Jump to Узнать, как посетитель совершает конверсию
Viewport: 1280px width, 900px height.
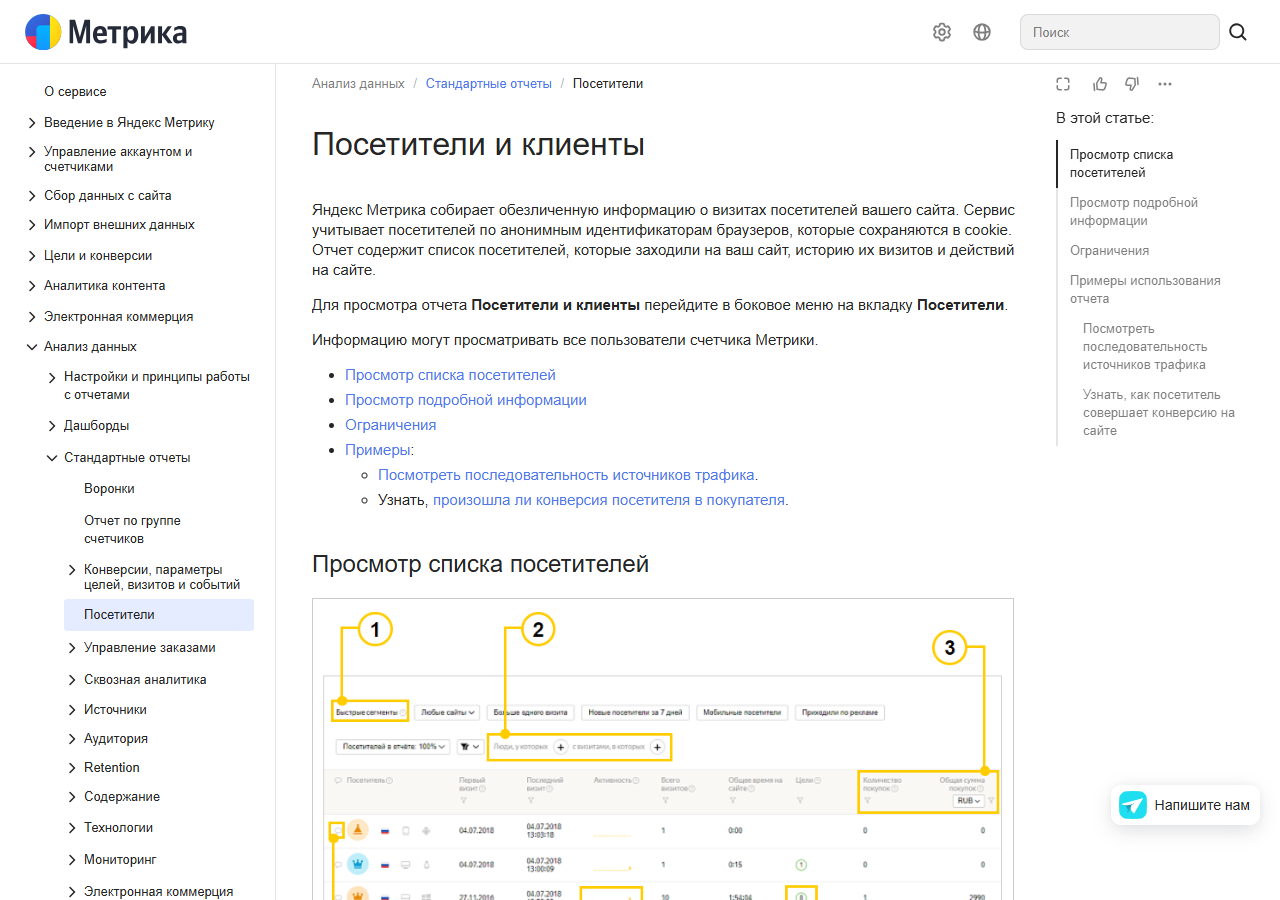(x=1159, y=413)
